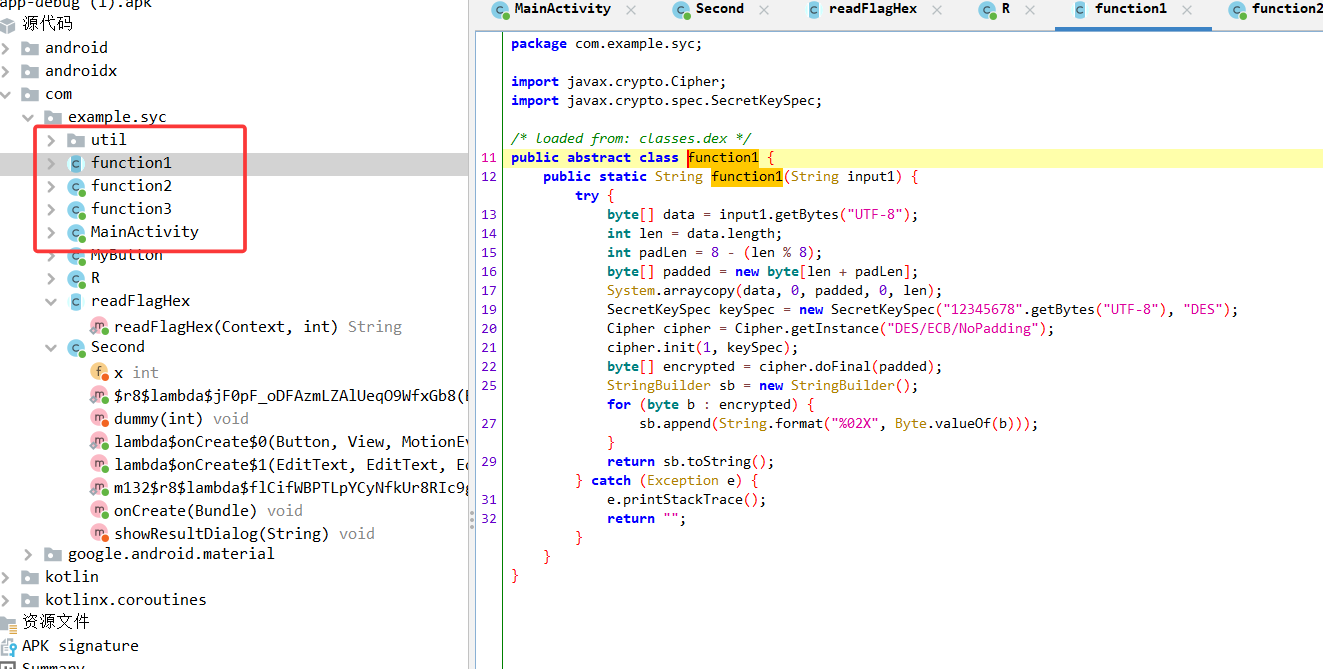Click the MainActivity tab class icon

click(x=500, y=9)
